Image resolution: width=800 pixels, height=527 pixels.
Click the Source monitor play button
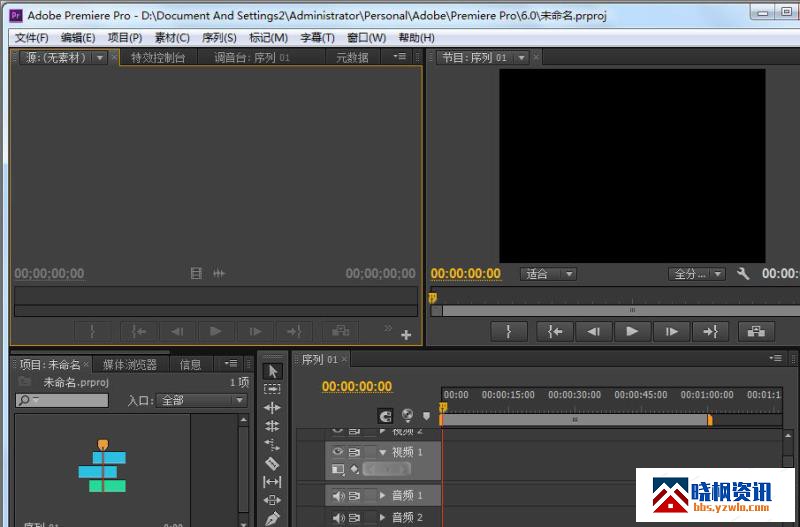coord(216,332)
